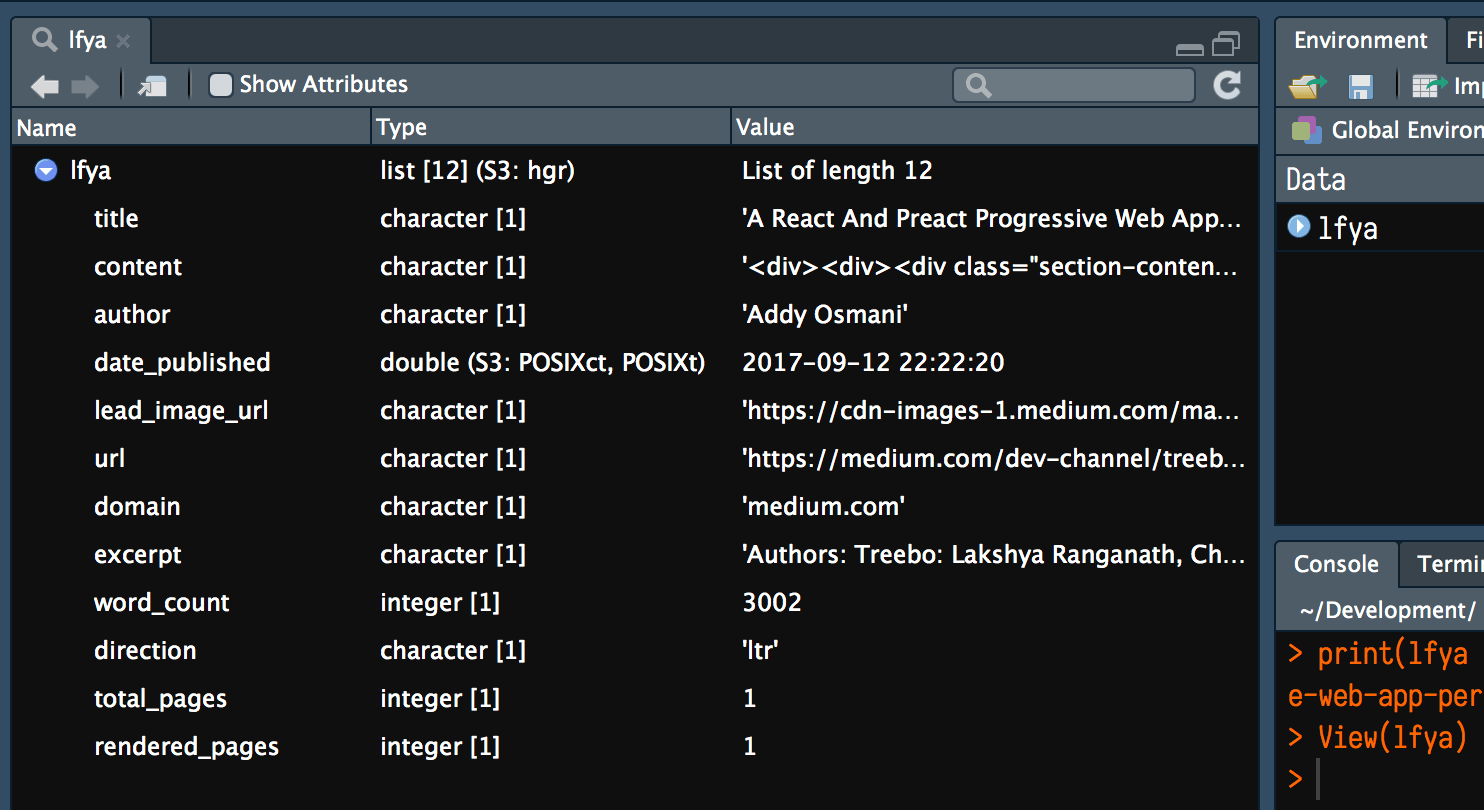Close the lfya viewer tab
Viewport: 1484px width, 810px height.
[x=123, y=41]
